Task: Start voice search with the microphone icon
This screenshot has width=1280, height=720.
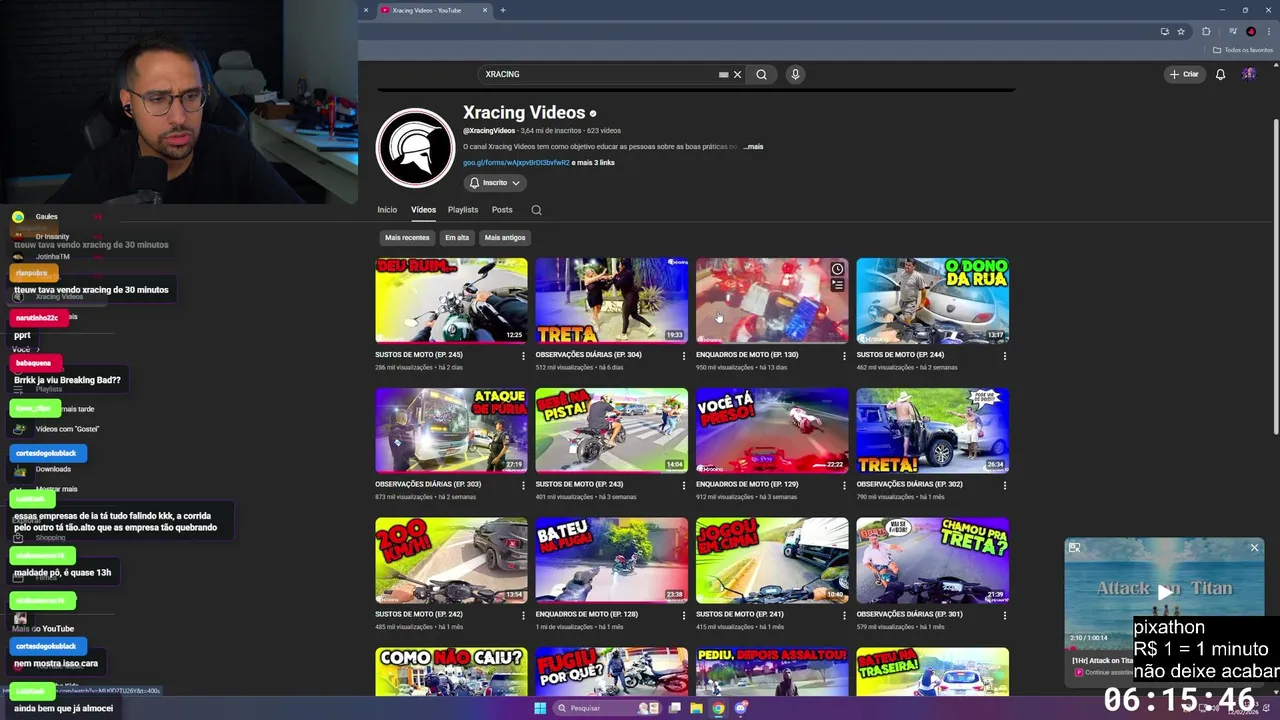Action: 795,74
